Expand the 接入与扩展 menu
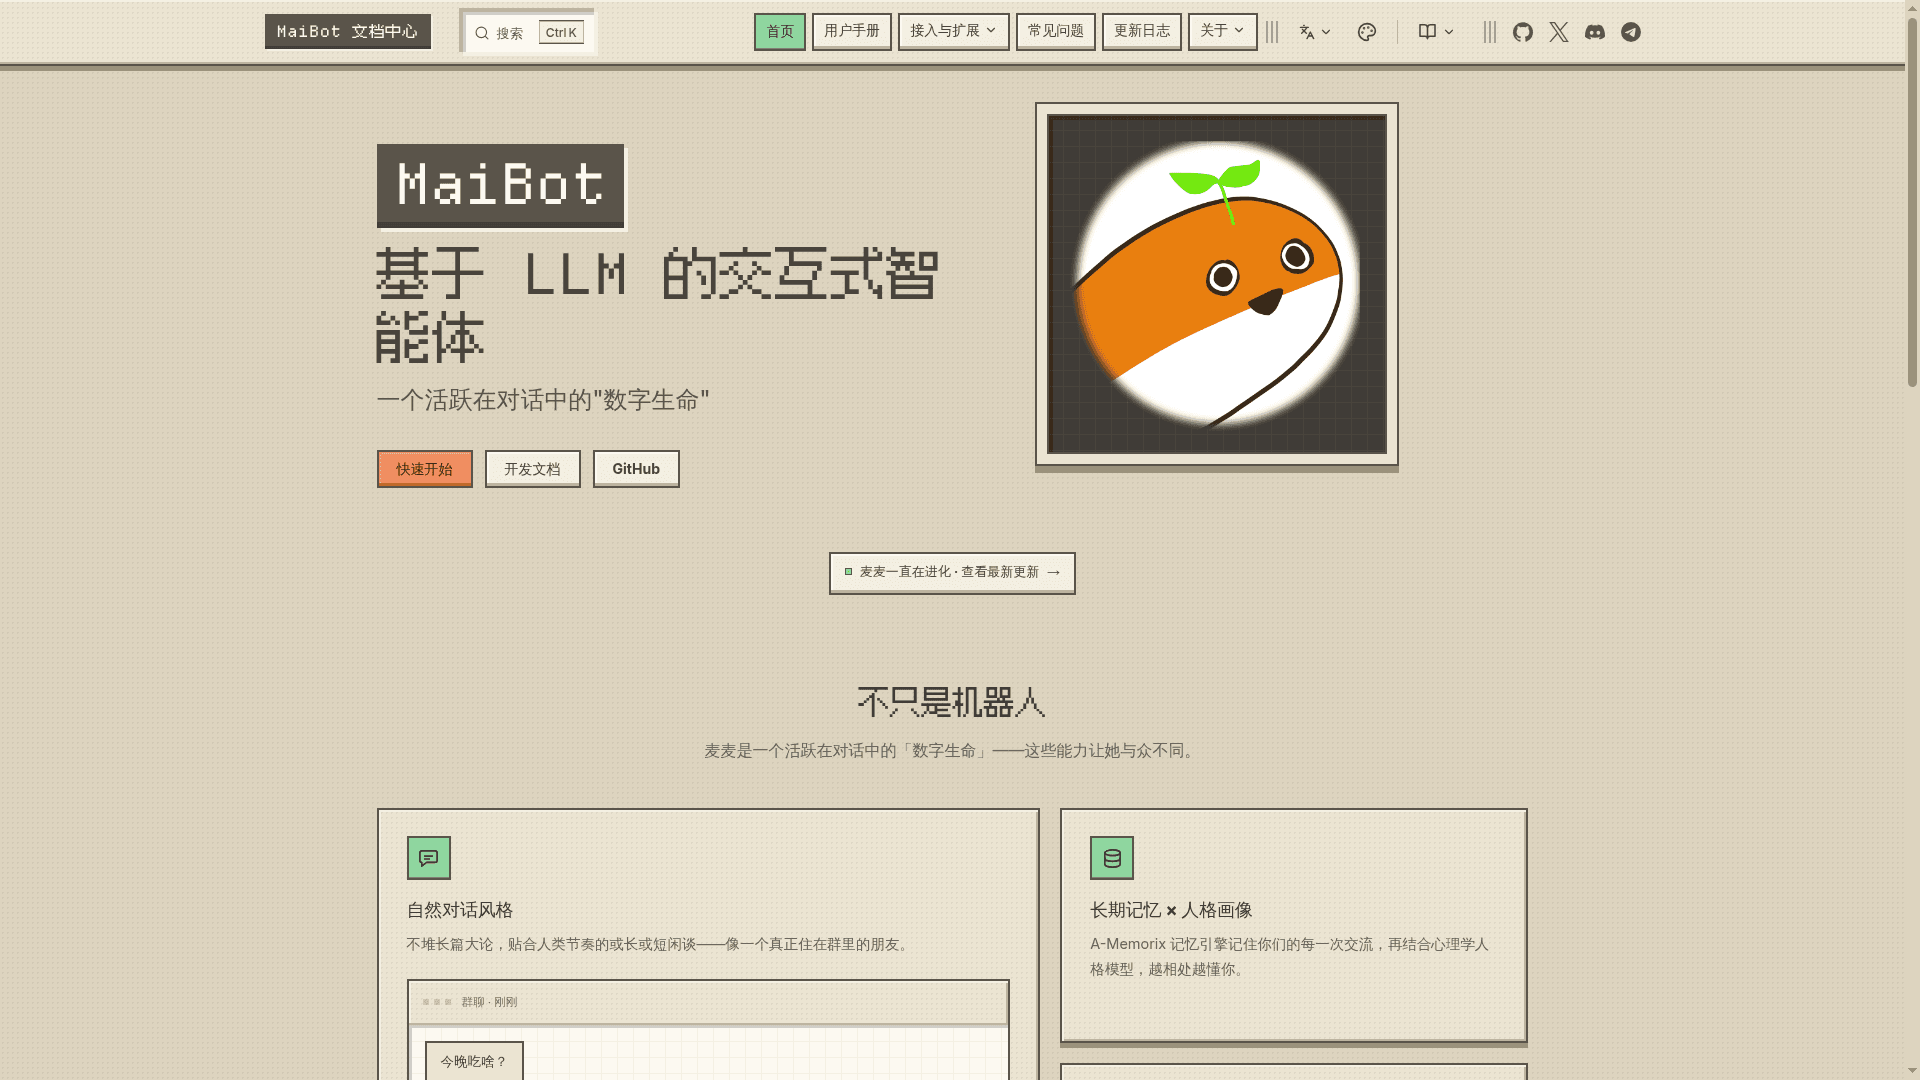1920x1080 pixels. coord(954,32)
